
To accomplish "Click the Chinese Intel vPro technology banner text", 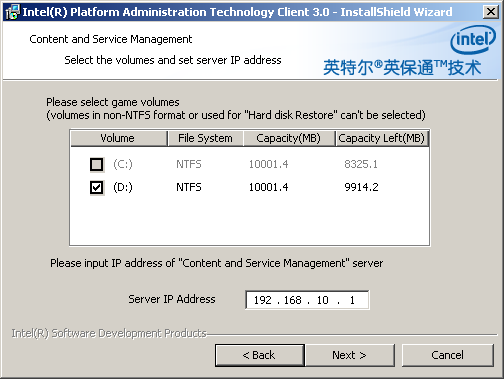I will pos(402,68).
